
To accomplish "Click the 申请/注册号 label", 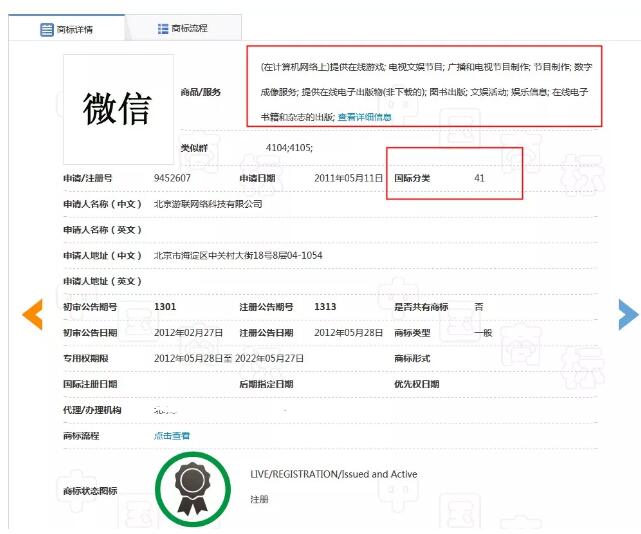I will pos(87,178).
